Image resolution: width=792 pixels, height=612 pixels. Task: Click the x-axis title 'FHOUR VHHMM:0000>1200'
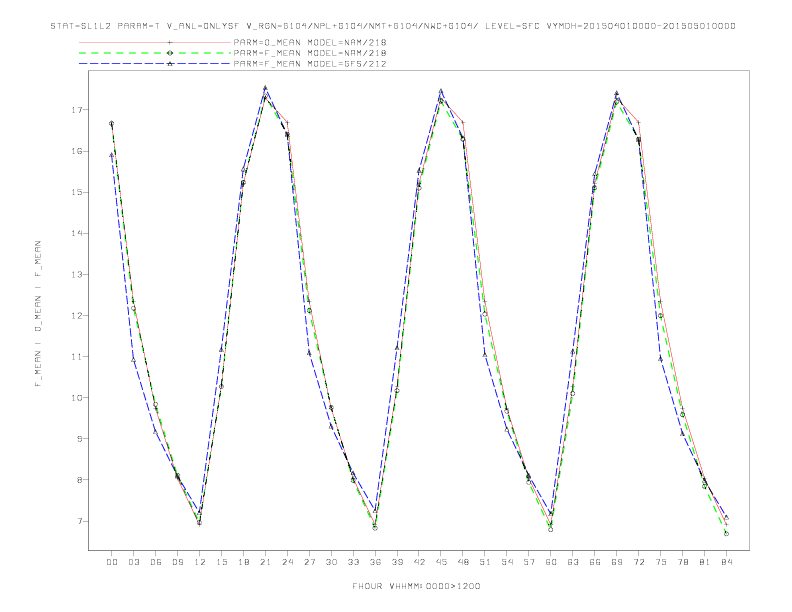point(416,586)
